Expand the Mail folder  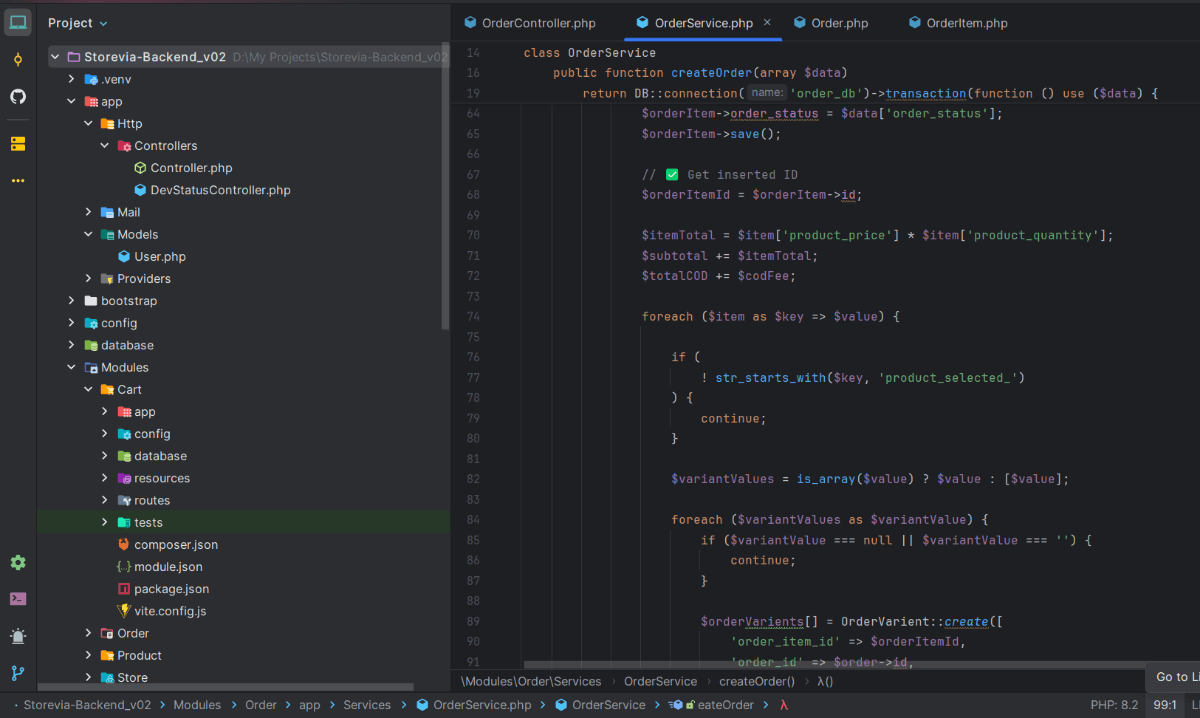tap(88, 212)
